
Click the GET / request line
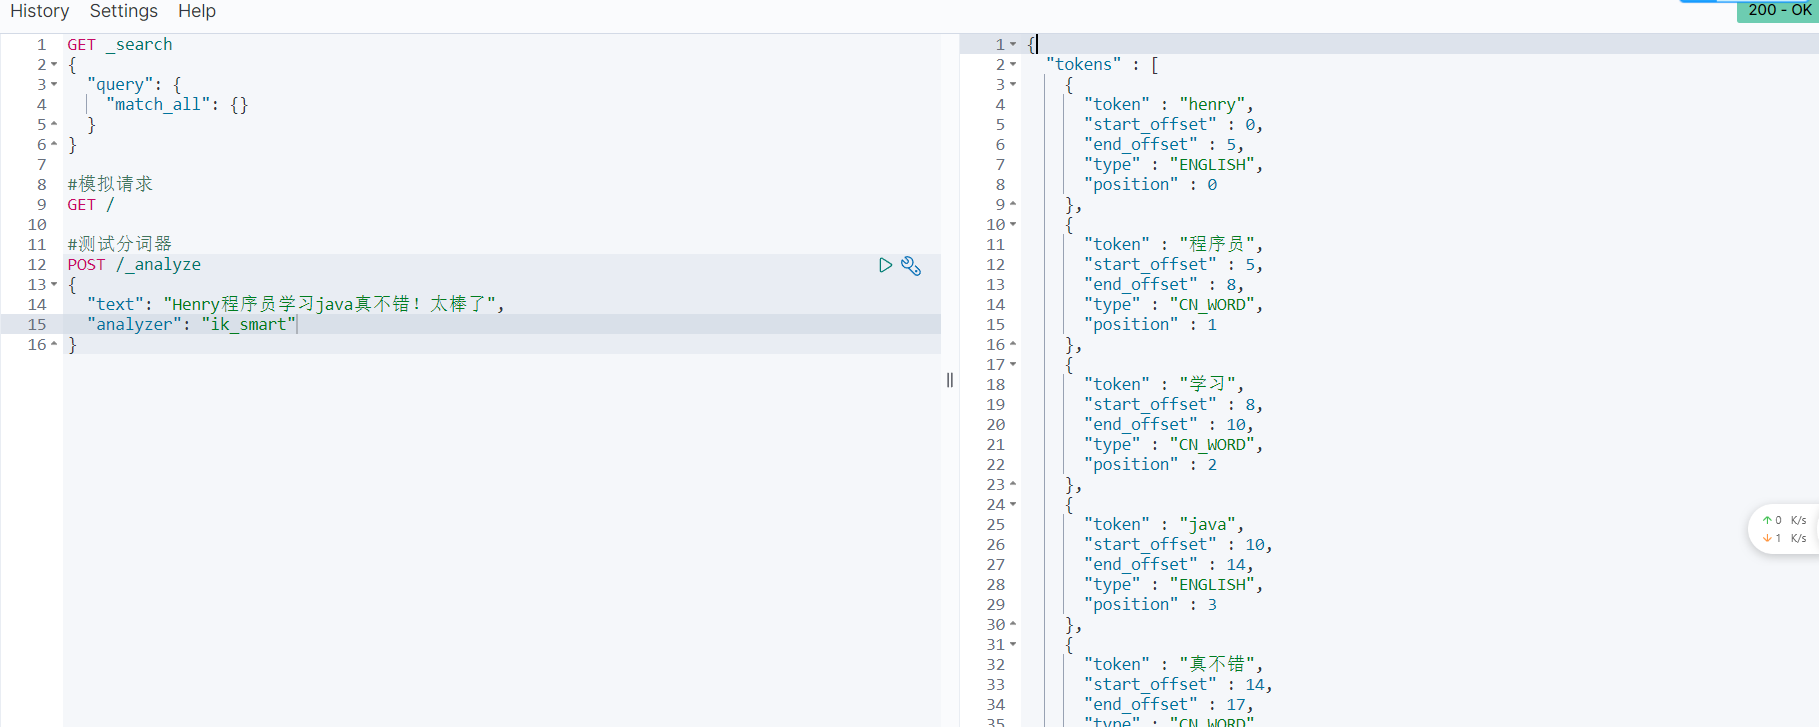91,205
